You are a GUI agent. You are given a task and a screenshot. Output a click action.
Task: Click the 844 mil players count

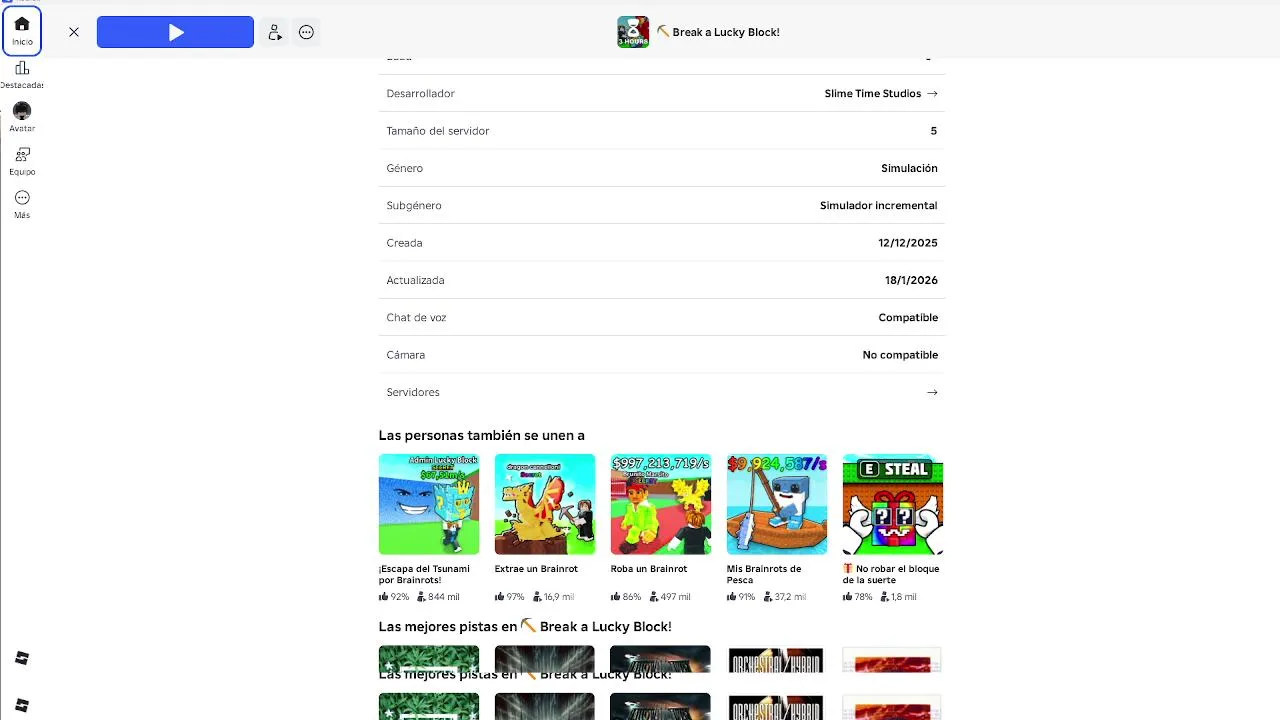tap(439, 597)
